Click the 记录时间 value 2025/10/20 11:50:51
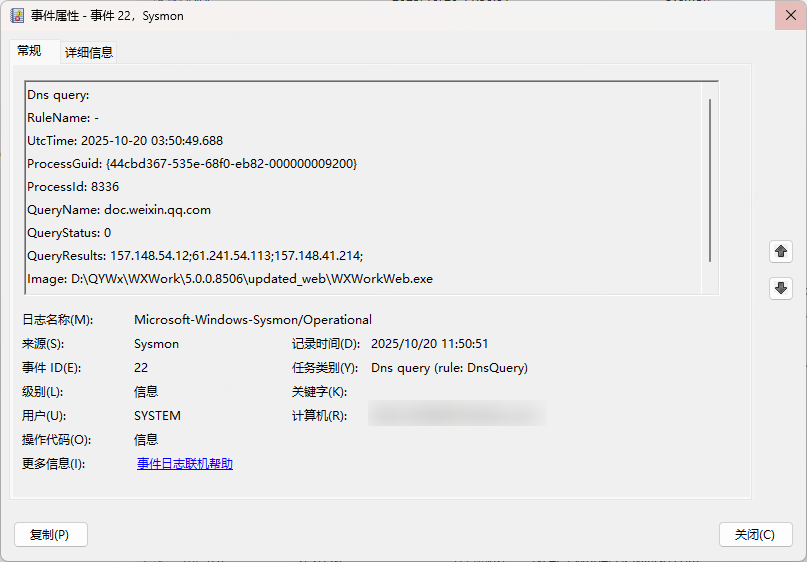Viewport: 807px width, 562px height. pyautogui.click(x=429, y=344)
